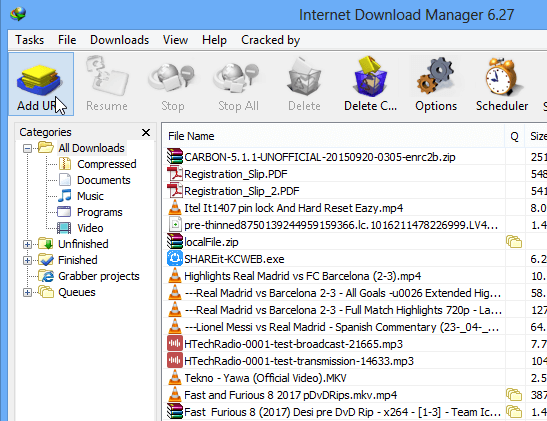Open the View menu
The height and width of the screenshot is (421, 547).
[175, 40]
